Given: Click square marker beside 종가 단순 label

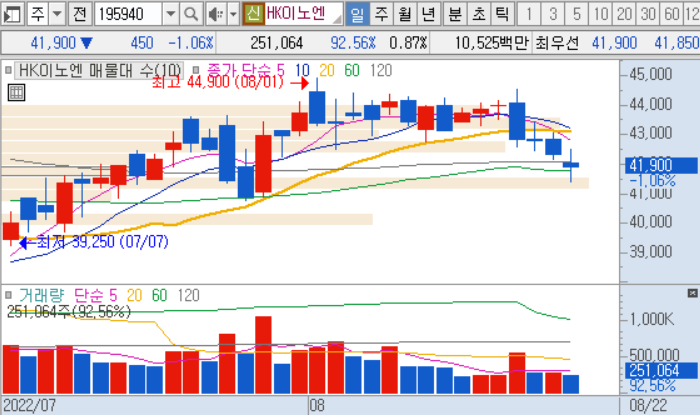Looking at the screenshot, I should (x=196, y=70).
